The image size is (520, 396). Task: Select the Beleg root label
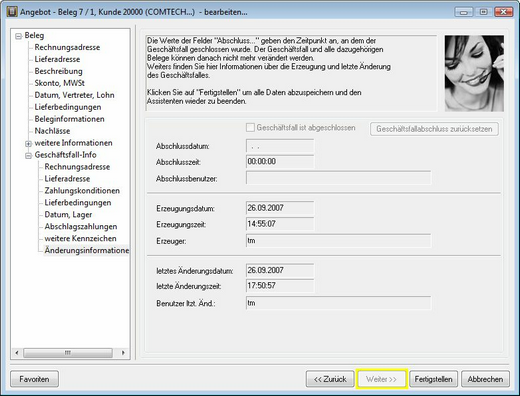(x=34, y=35)
